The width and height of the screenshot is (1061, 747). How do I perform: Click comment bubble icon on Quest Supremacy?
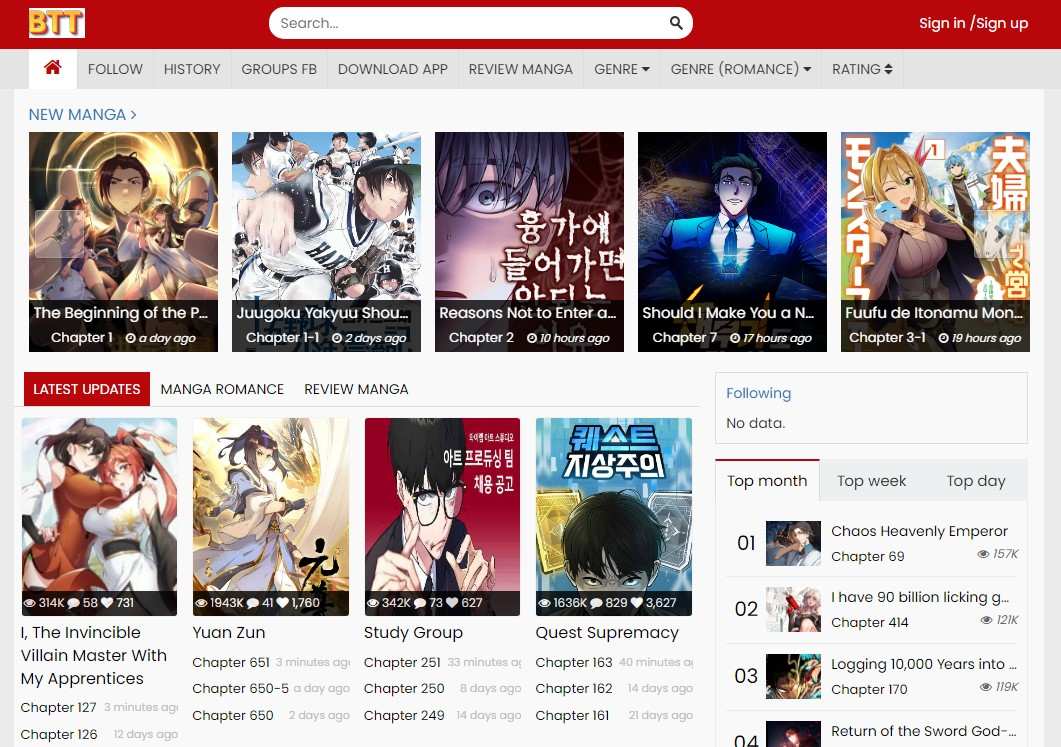click(x=597, y=602)
